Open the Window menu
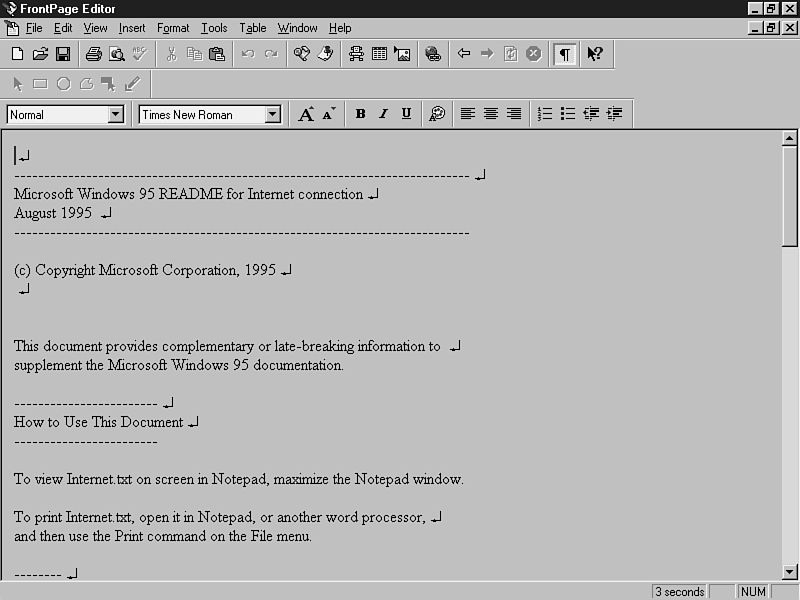 point(297,28)
